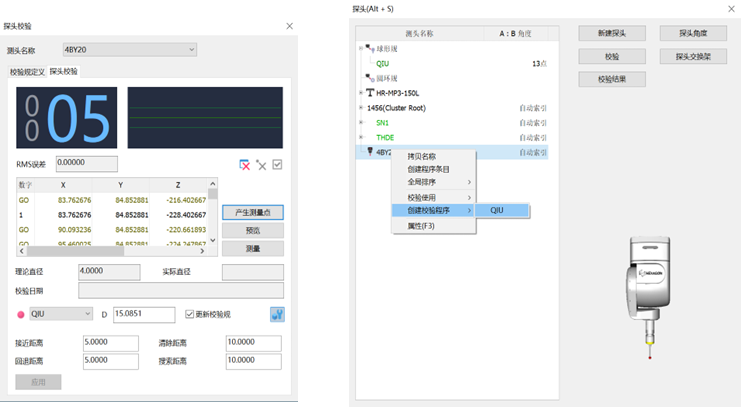741x407 pixels.
Task: Open the 测头名称 4BY20 dropdown
Action: (x=129, y=49)
